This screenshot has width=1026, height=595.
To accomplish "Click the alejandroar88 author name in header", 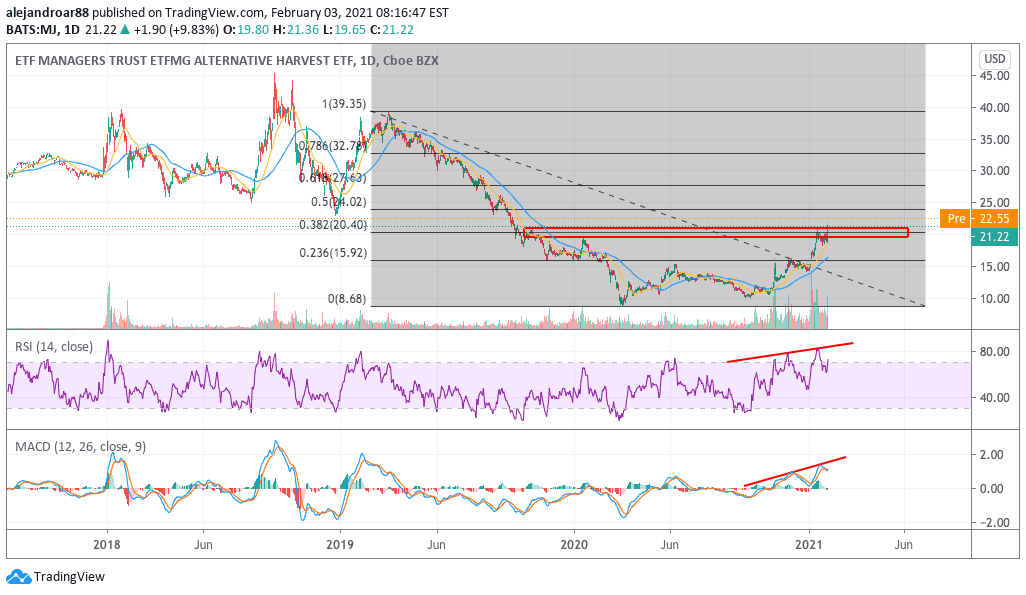I will [x=48, y=12].
